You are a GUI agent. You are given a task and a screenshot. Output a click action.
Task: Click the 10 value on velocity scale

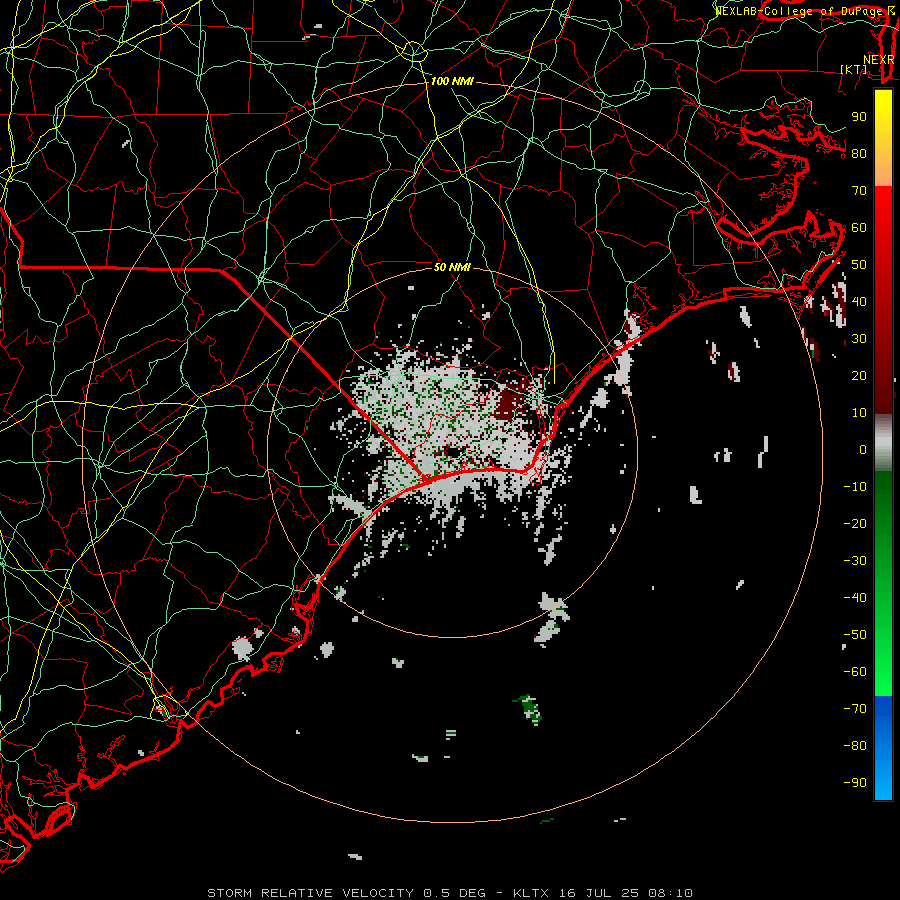point(859,413)
